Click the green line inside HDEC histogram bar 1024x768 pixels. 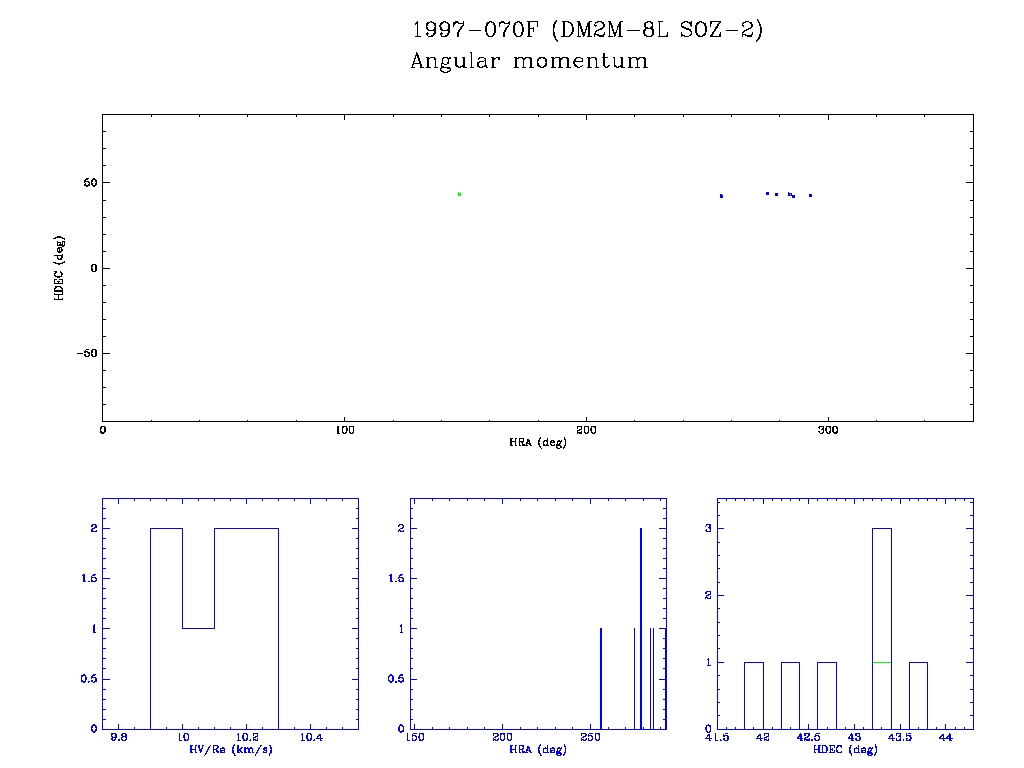(x=882, y=662)
